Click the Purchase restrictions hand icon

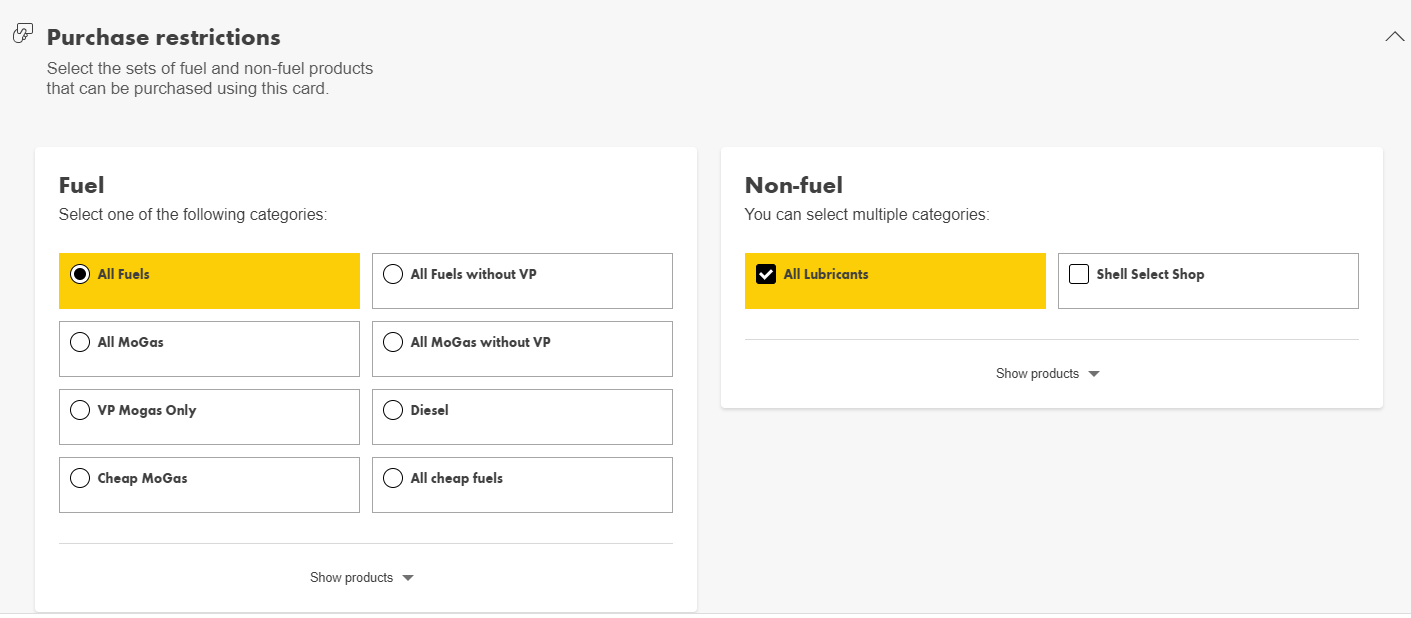click(x=22, y=34)
